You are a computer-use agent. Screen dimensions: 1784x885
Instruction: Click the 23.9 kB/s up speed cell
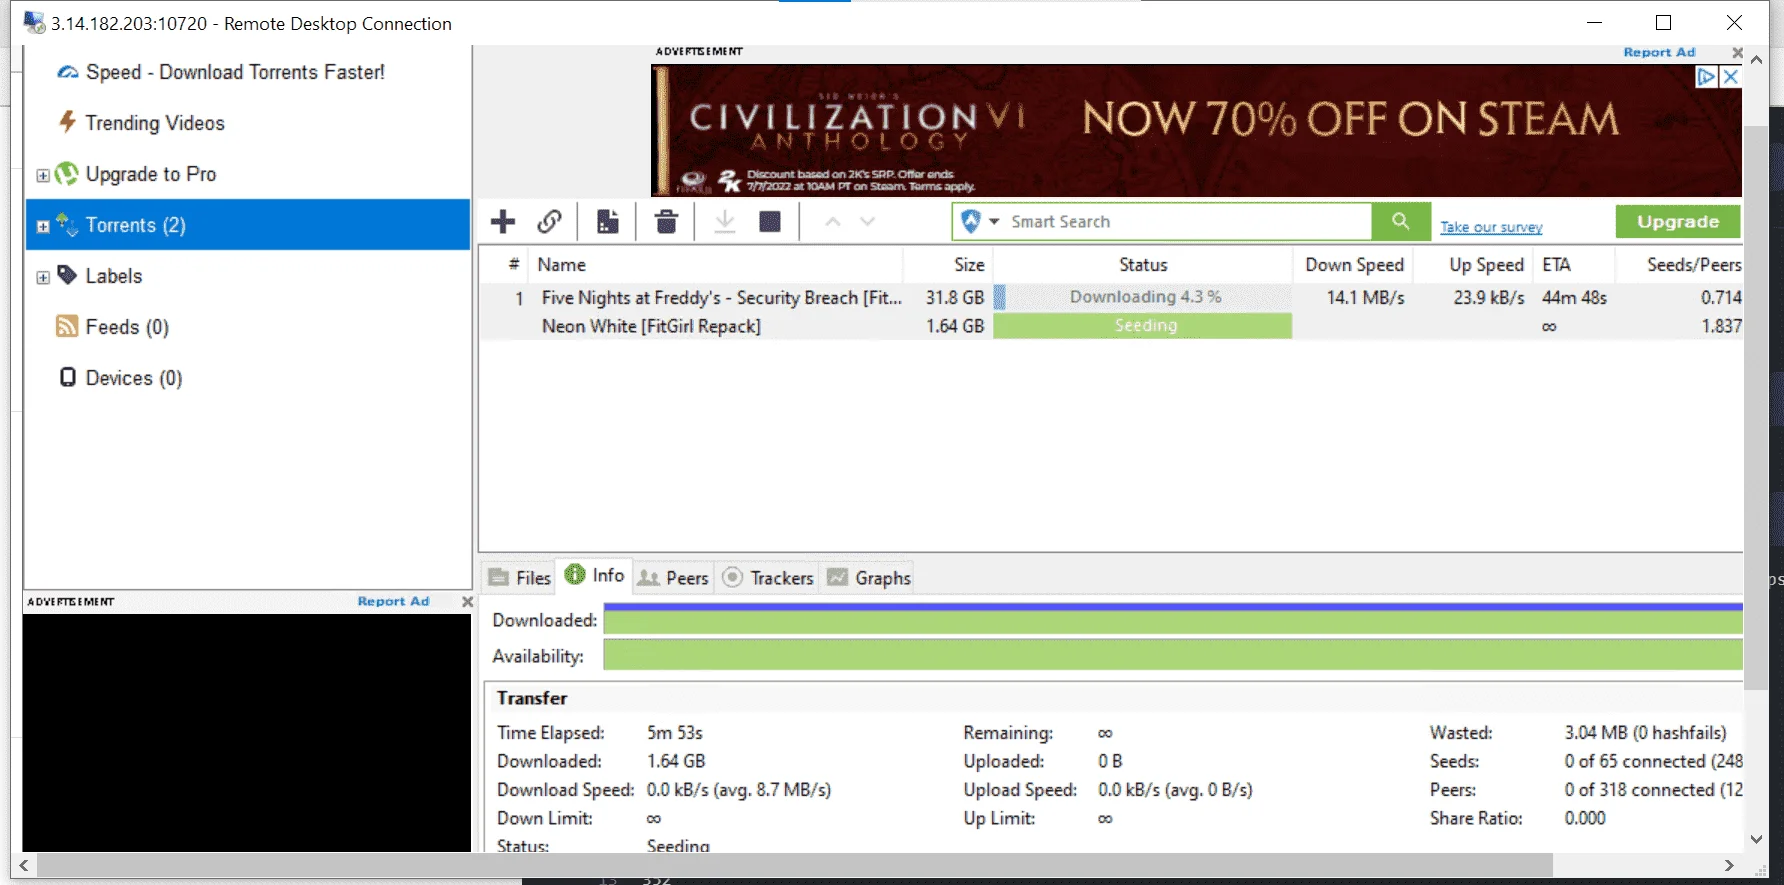point(1489,298)
